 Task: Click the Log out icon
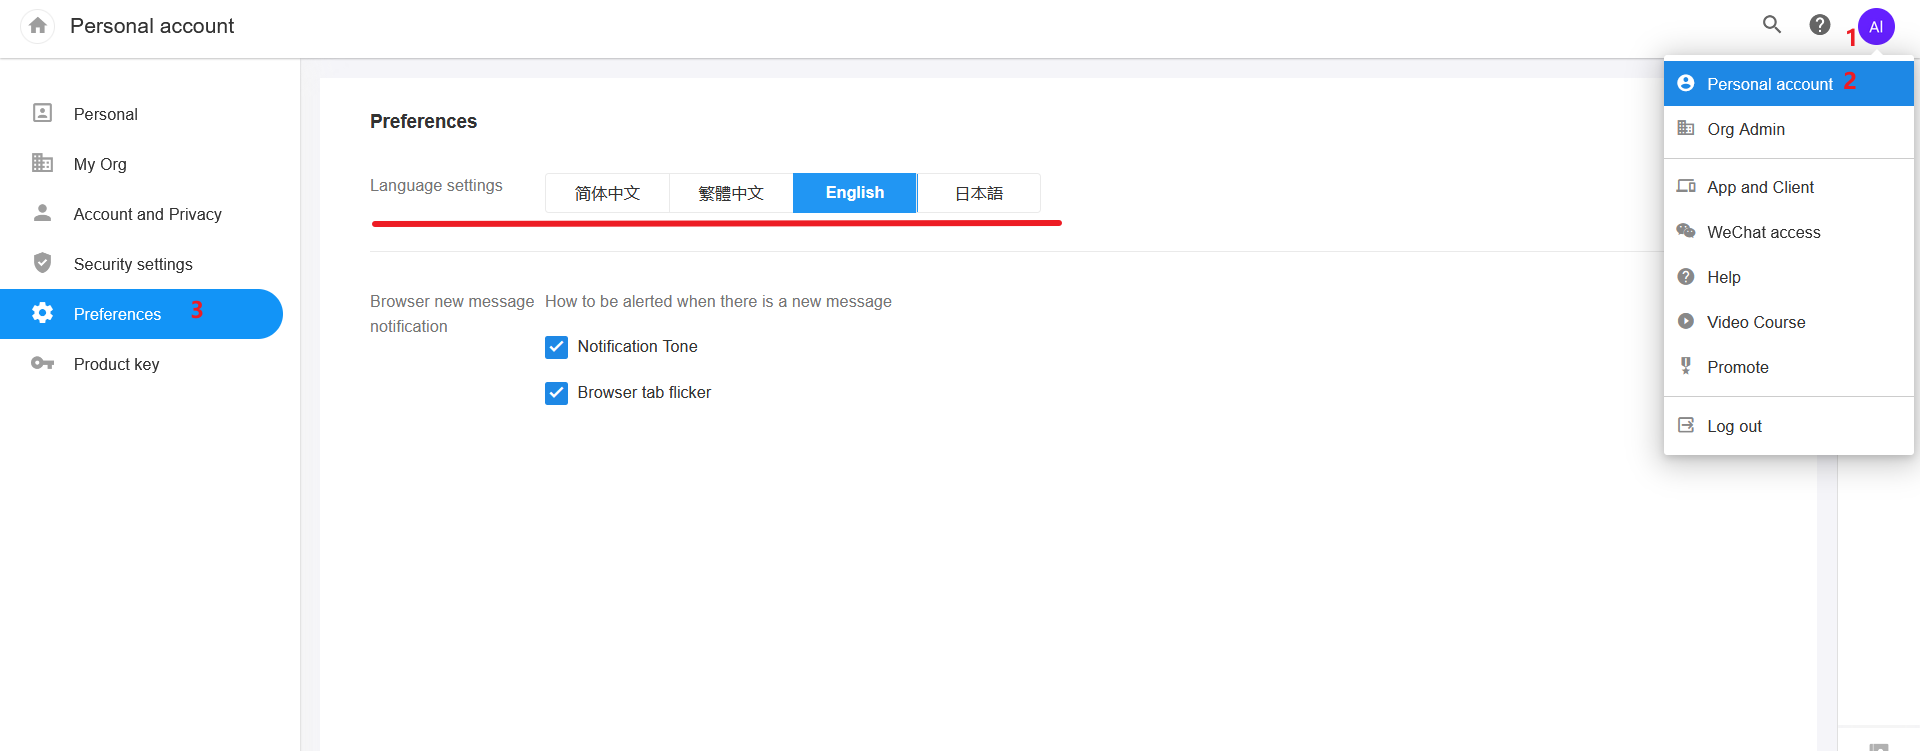[1686, 425]
